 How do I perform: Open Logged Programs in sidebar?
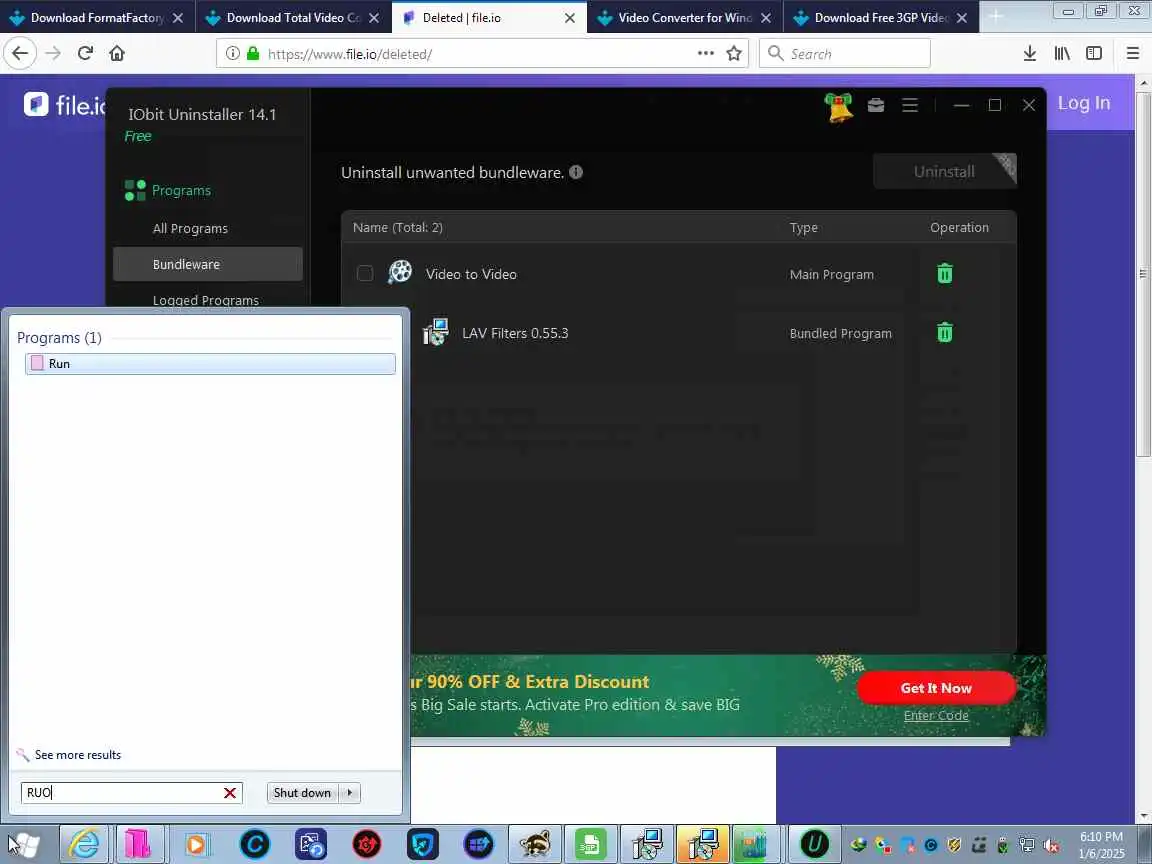[206, 300]
